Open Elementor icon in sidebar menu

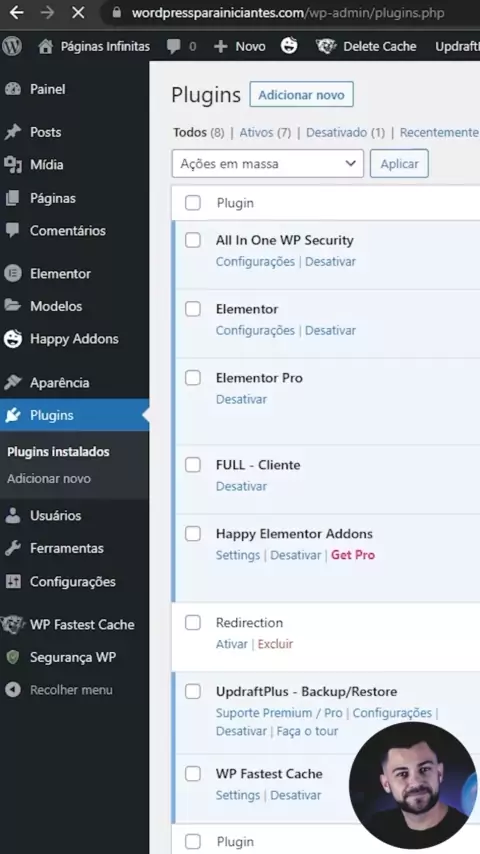tap(13, 273)
